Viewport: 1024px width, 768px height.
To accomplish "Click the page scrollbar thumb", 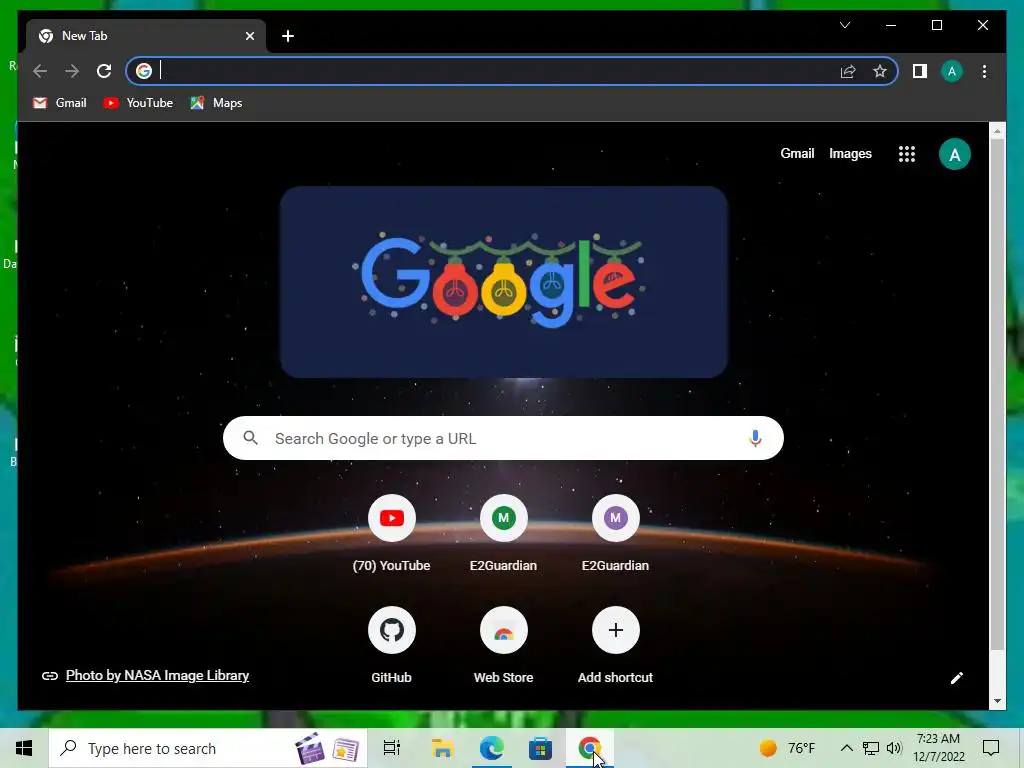I will point(997,395).
